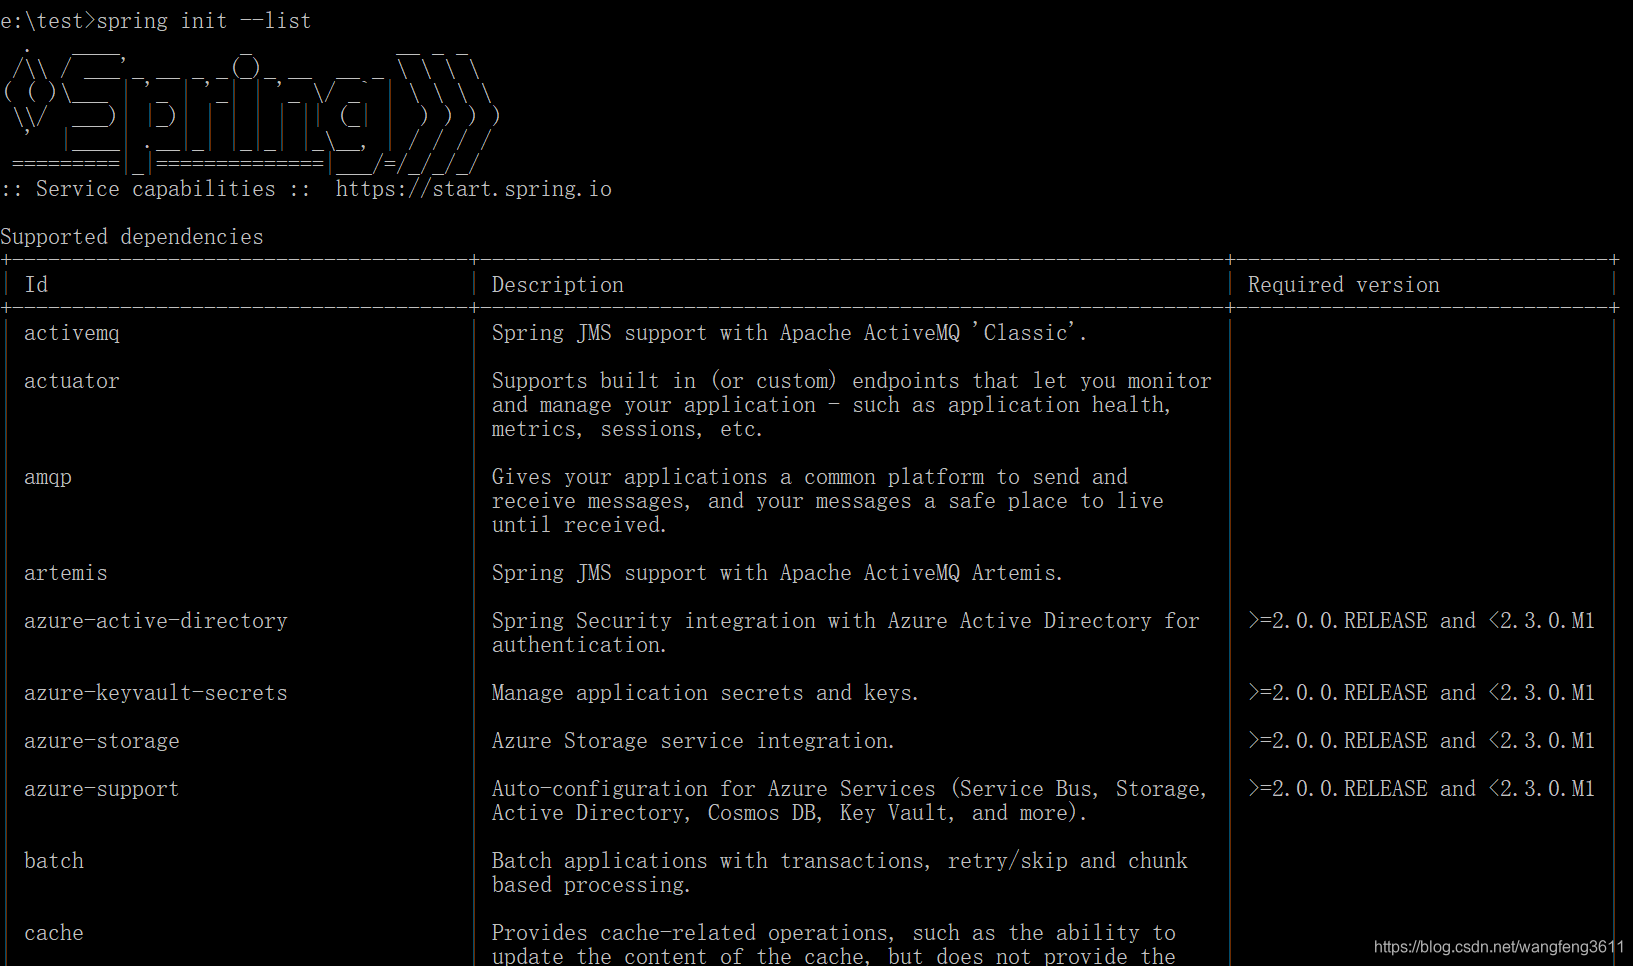
Task: Click description 'Spring JMS support with Apache ActiveMQ 'Classic''
Action: point(789,333)
